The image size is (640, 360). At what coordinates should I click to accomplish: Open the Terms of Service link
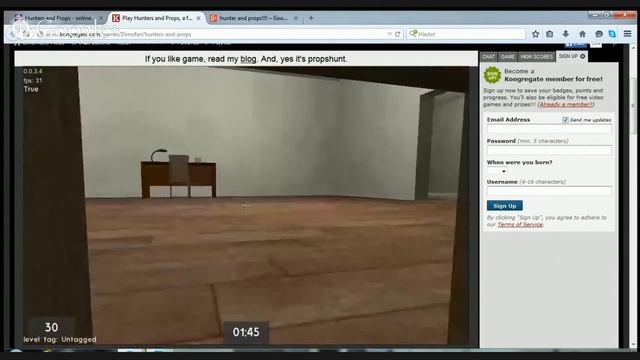(520, 224)
